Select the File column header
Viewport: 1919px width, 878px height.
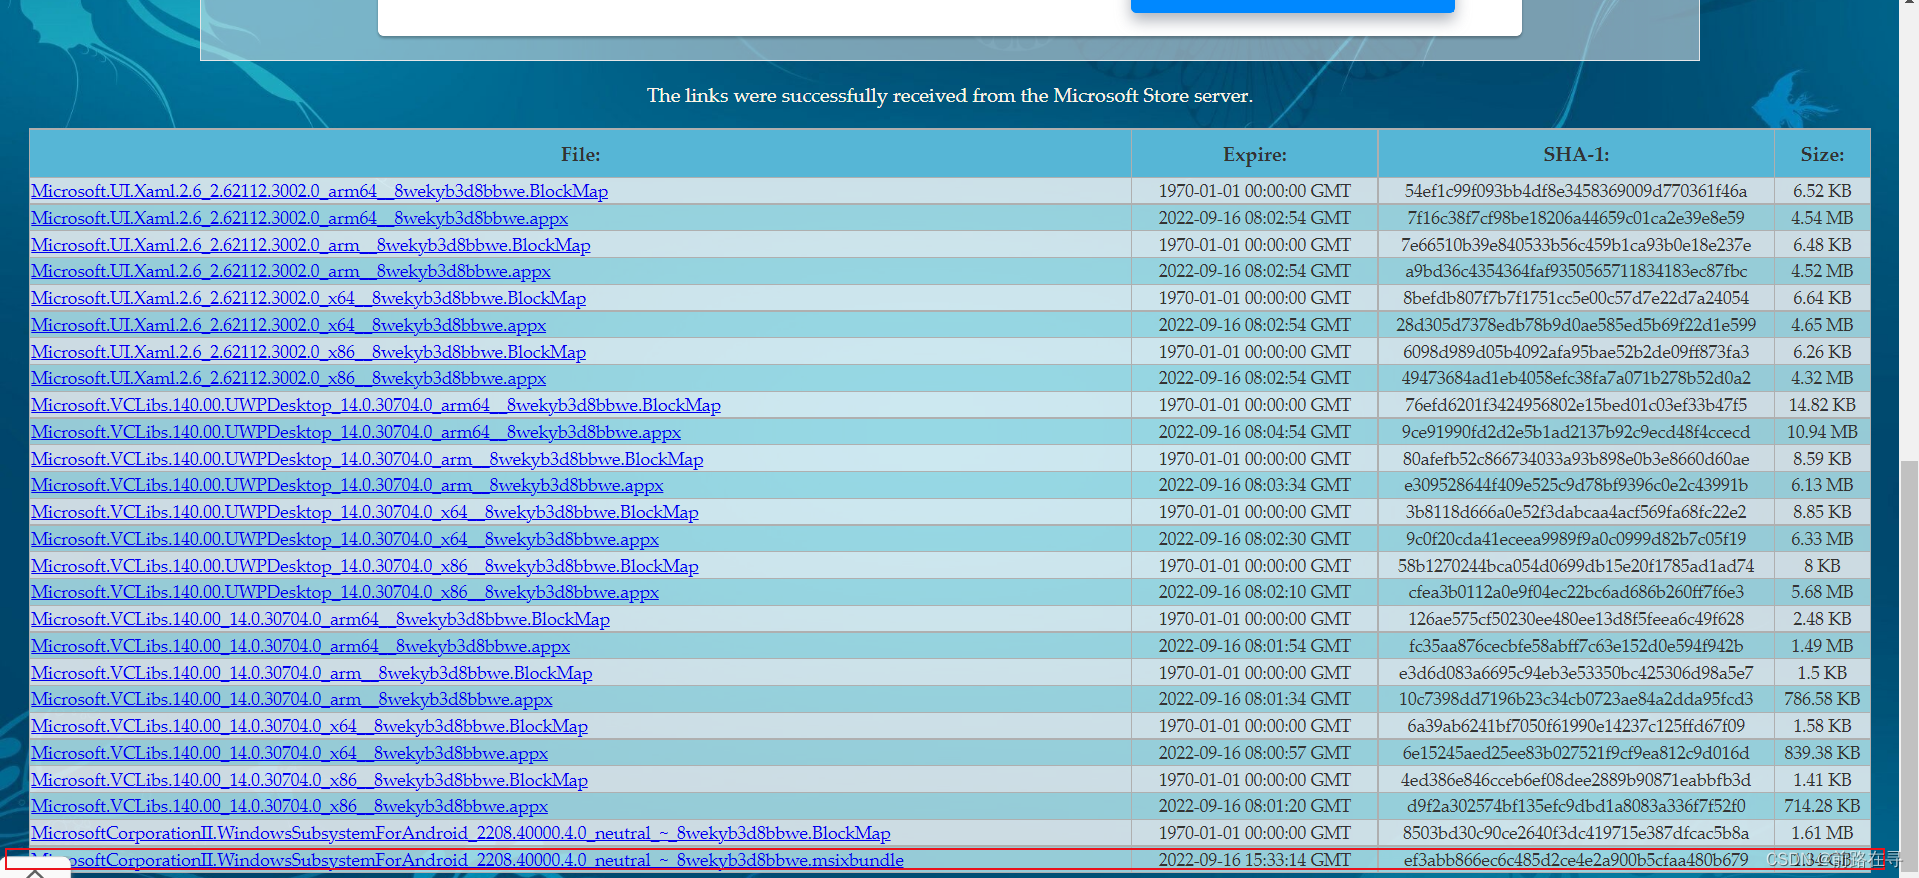580,154
